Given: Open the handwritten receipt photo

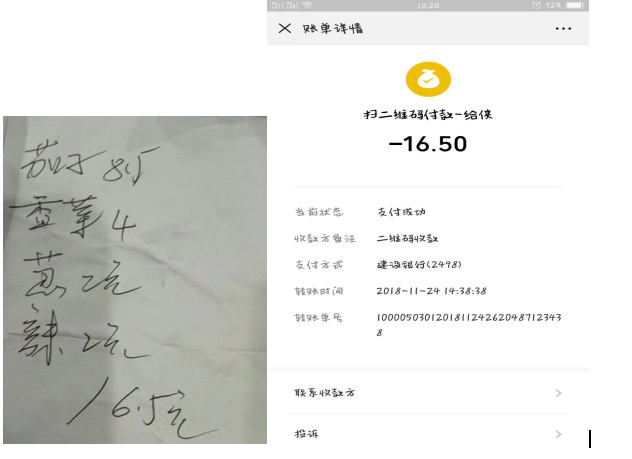Looking at the screenshot, I should point(135,280).
